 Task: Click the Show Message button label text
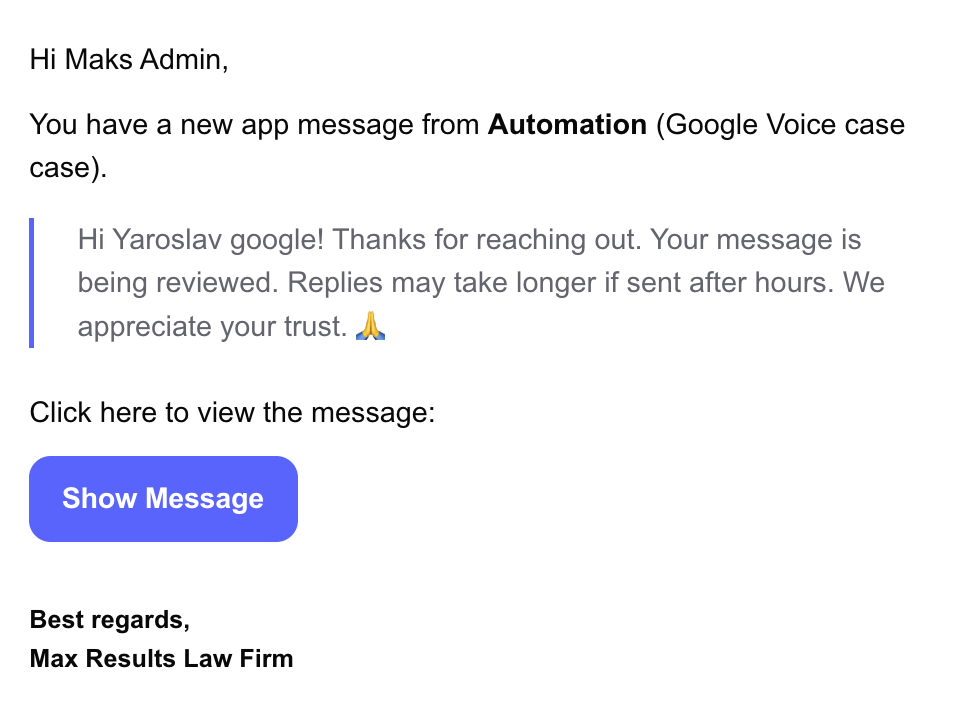162,498
